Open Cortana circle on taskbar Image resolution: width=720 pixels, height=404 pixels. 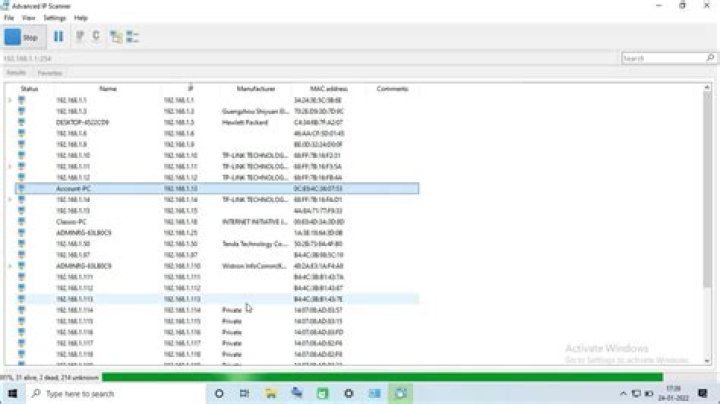pyautogui.click(x=219, y=393)
